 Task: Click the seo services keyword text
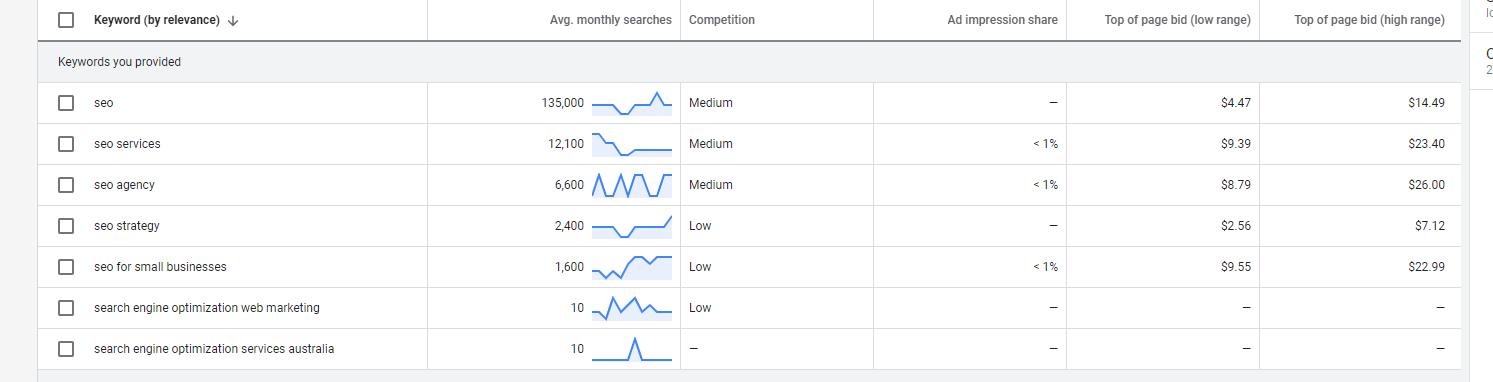[127, 144]
